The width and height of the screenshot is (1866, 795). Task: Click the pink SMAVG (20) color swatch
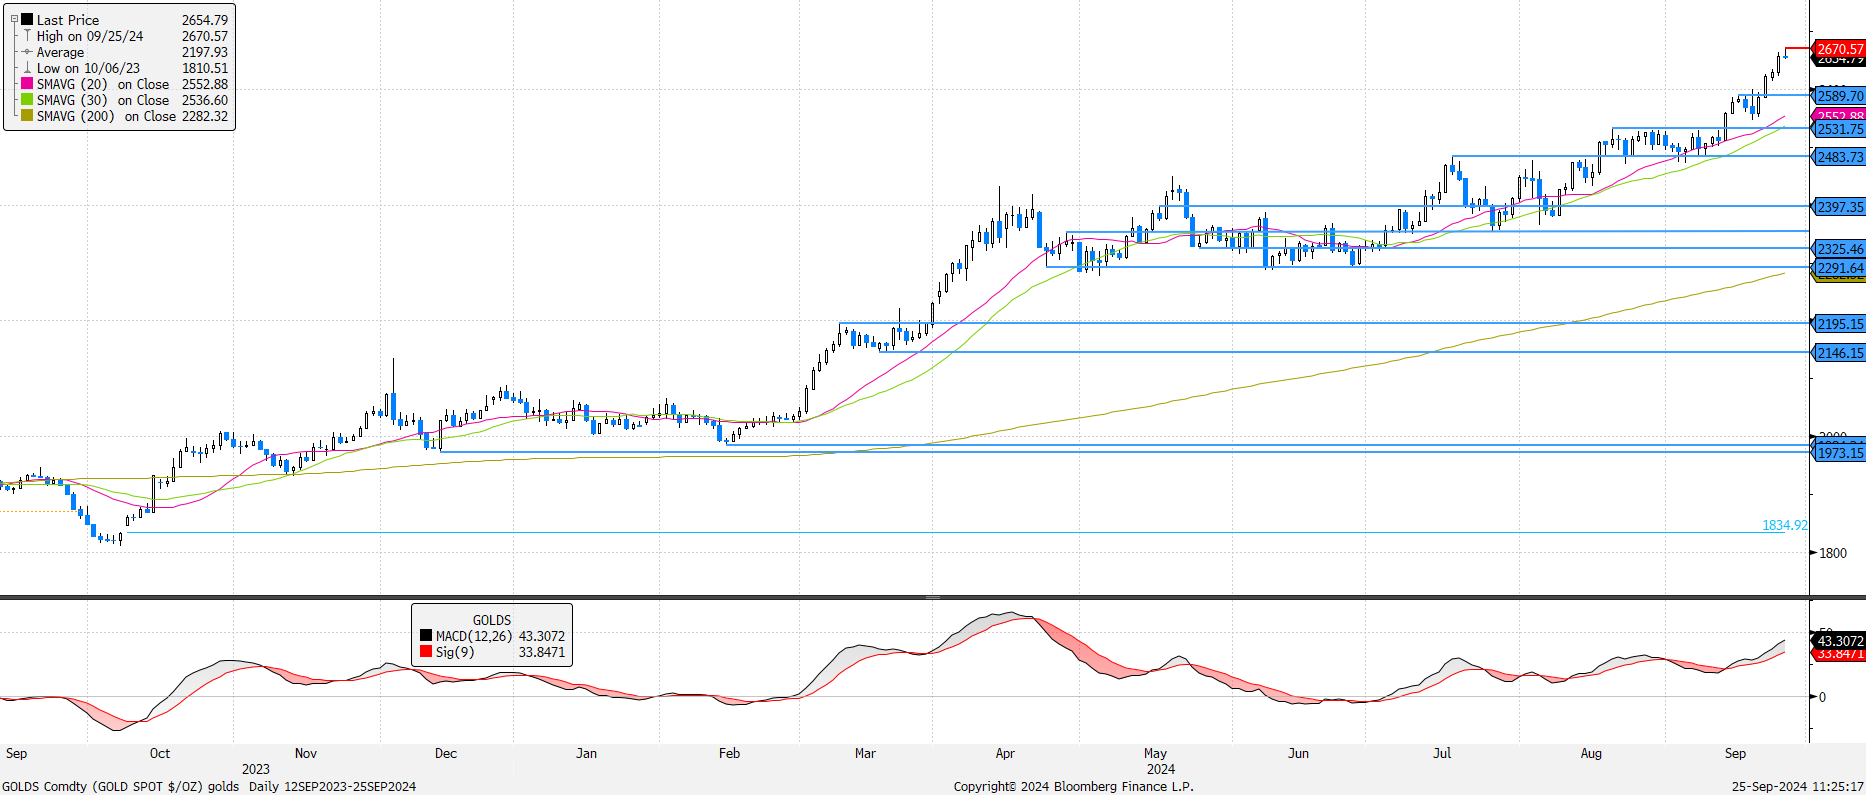[x=27, y=84]
